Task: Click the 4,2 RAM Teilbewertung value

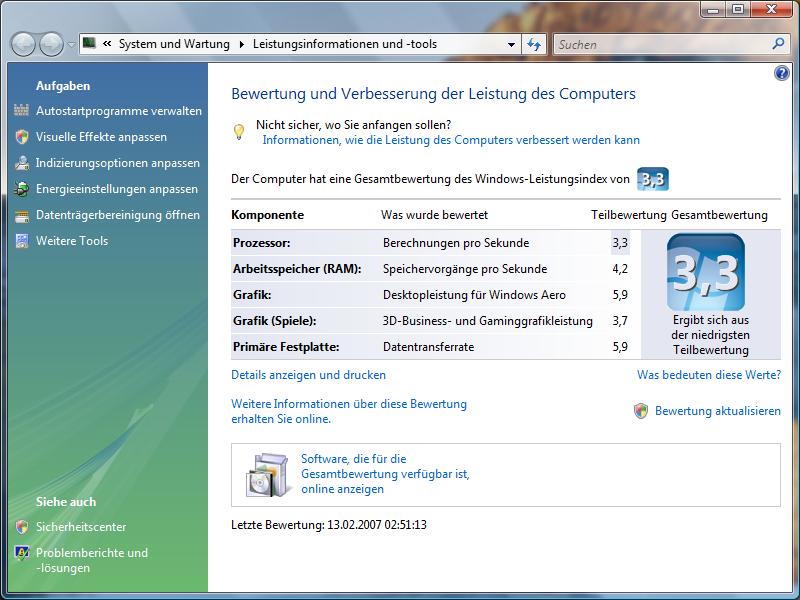Action: [x=620, y=269]
